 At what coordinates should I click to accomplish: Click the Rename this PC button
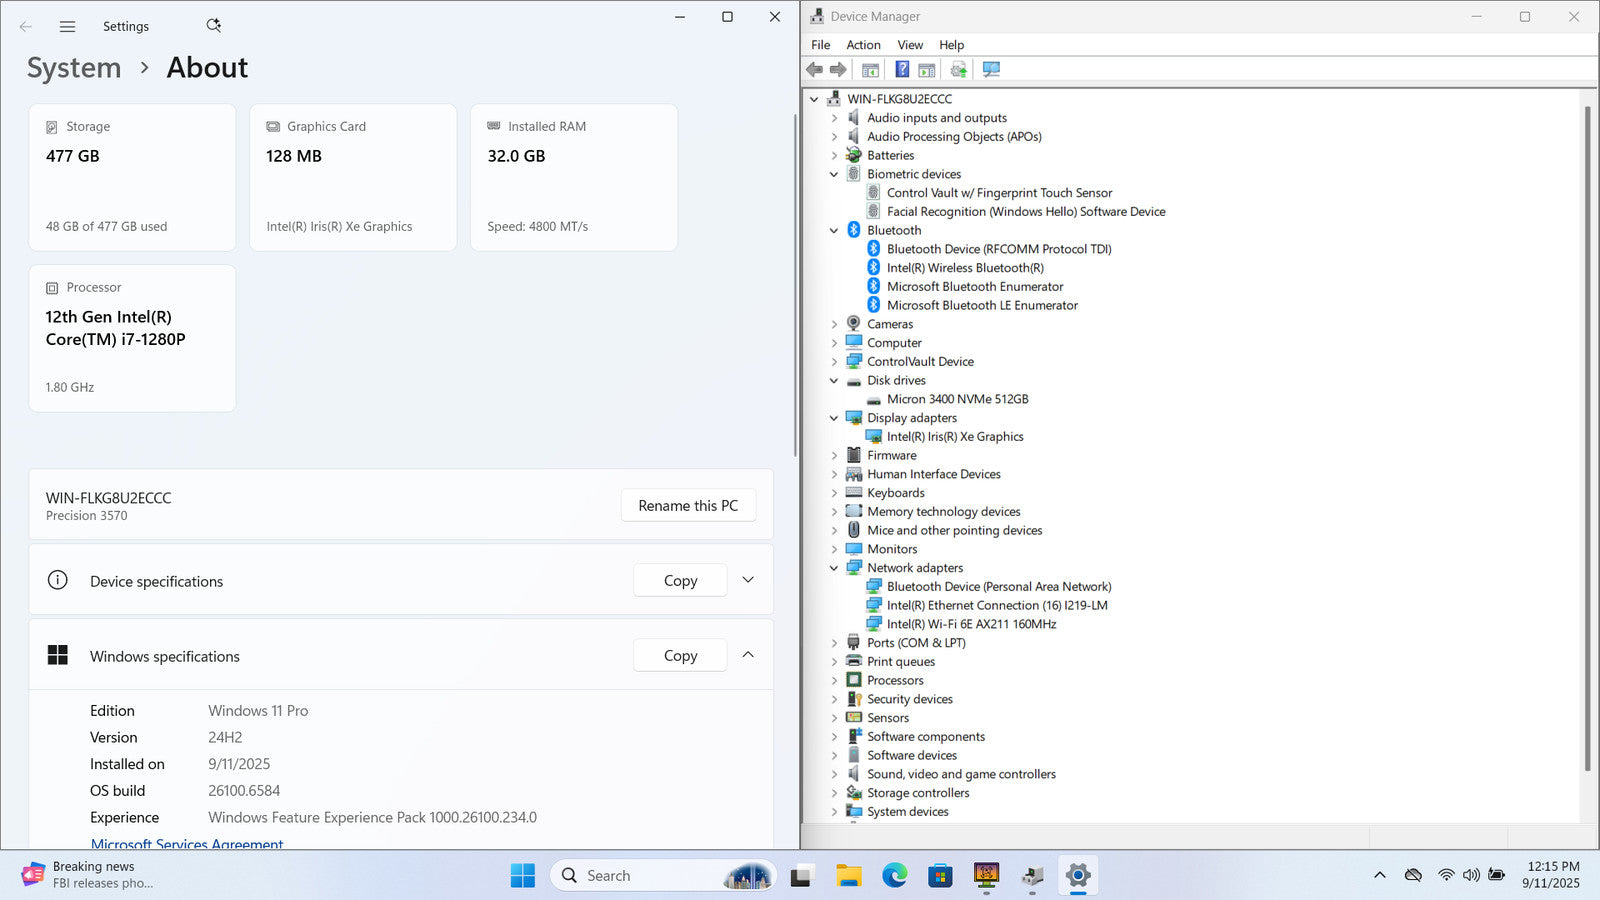(x=688, y=506)
